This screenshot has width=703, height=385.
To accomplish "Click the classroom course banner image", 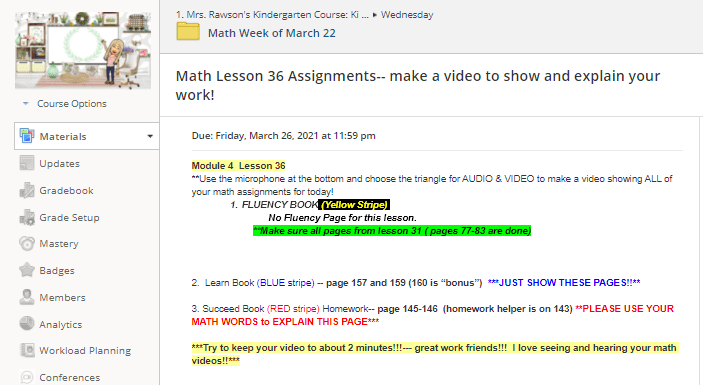I will 83,50.
